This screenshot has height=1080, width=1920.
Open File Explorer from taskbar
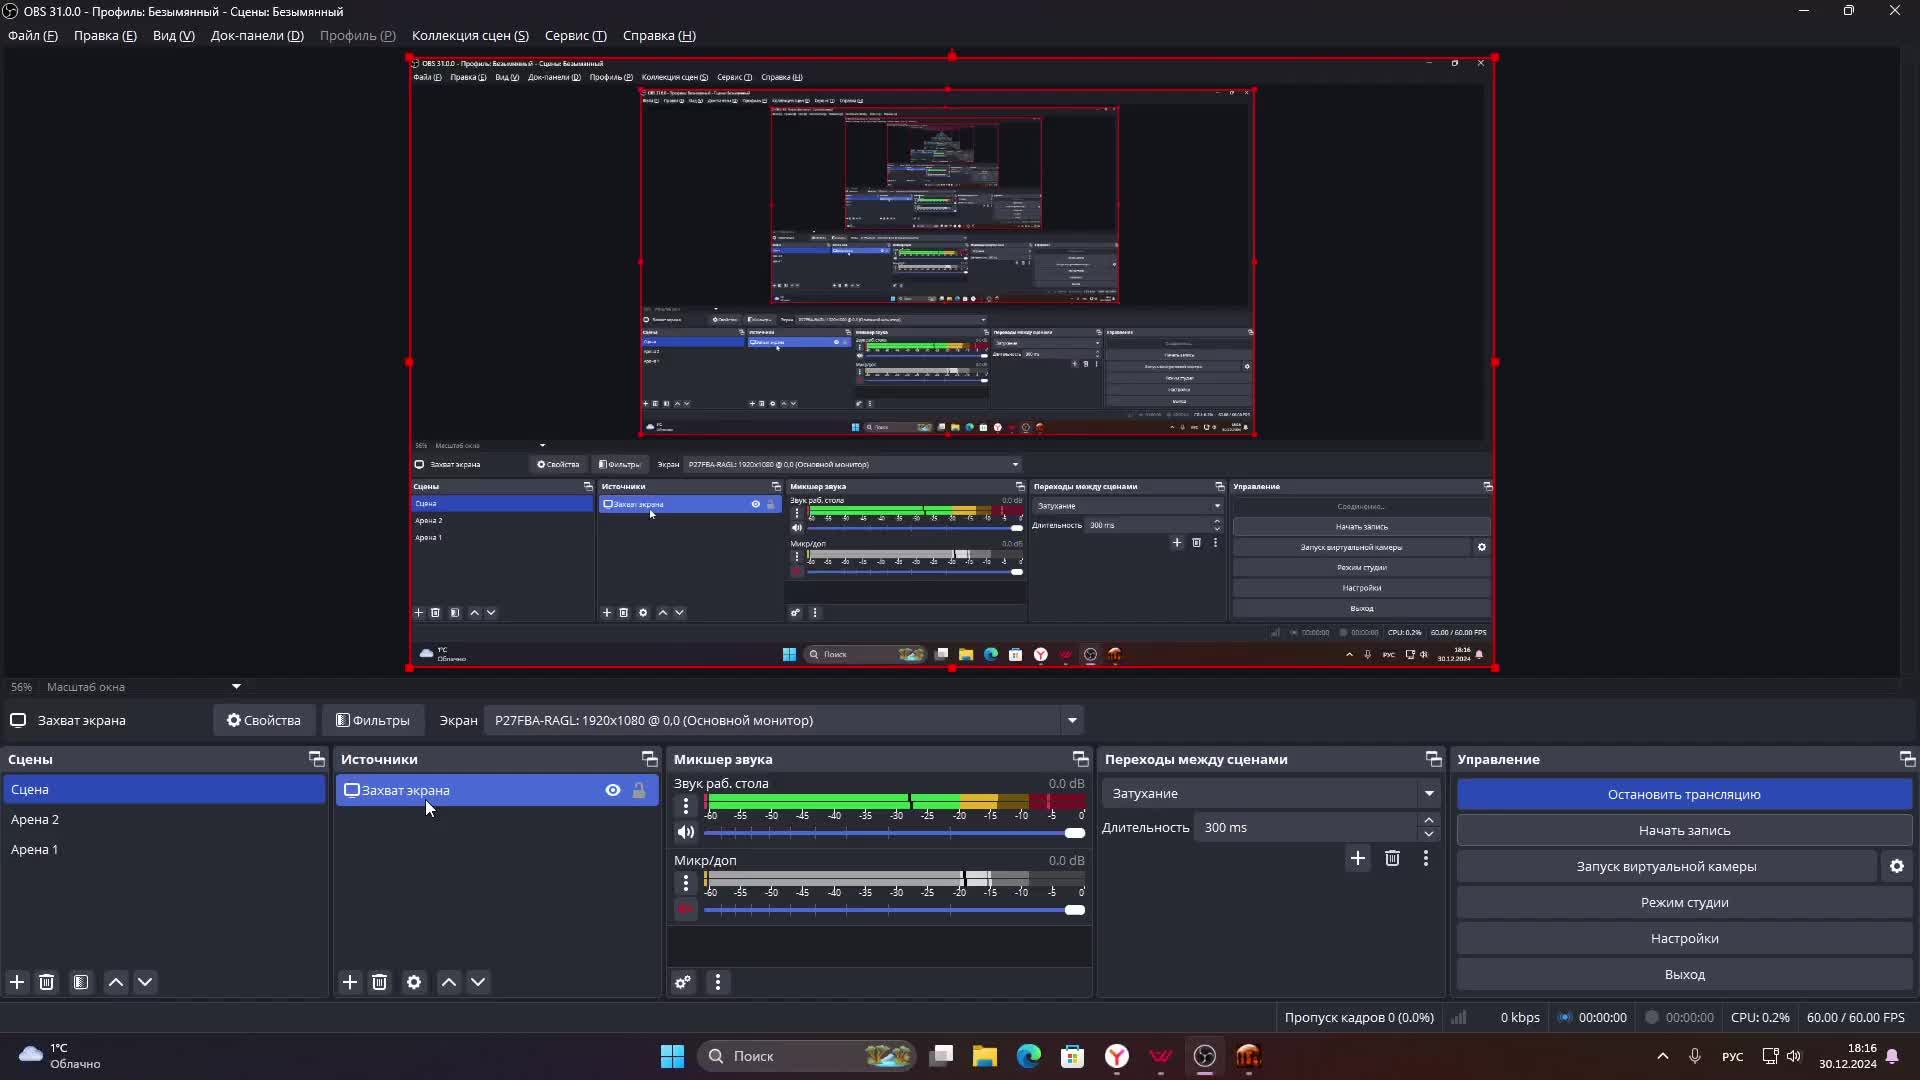tap(985, 1056)
